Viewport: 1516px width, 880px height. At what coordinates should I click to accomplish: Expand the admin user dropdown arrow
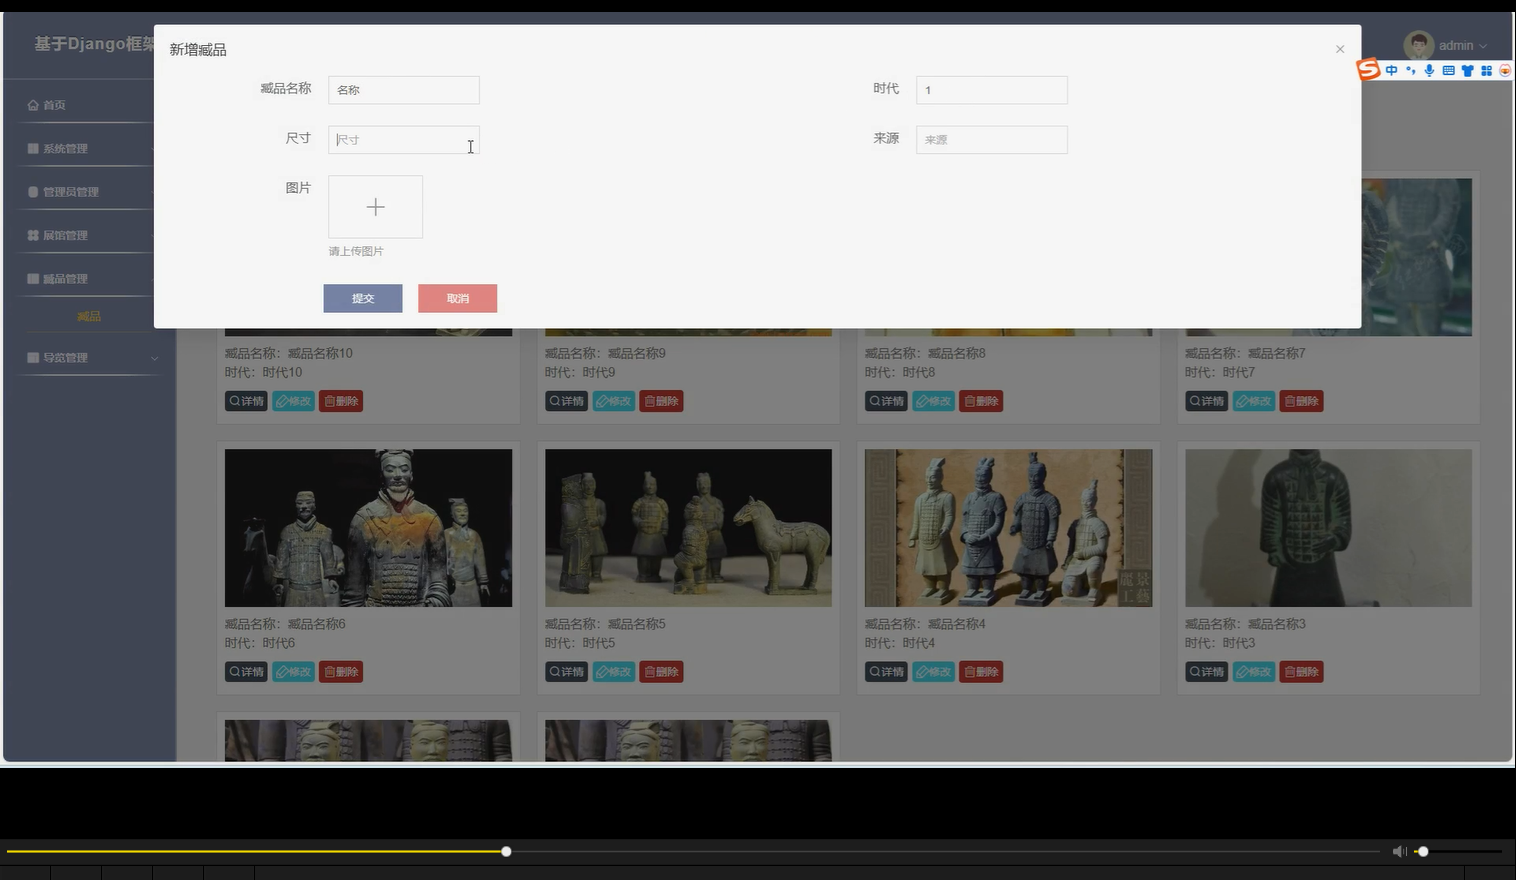coord(1483,46)
